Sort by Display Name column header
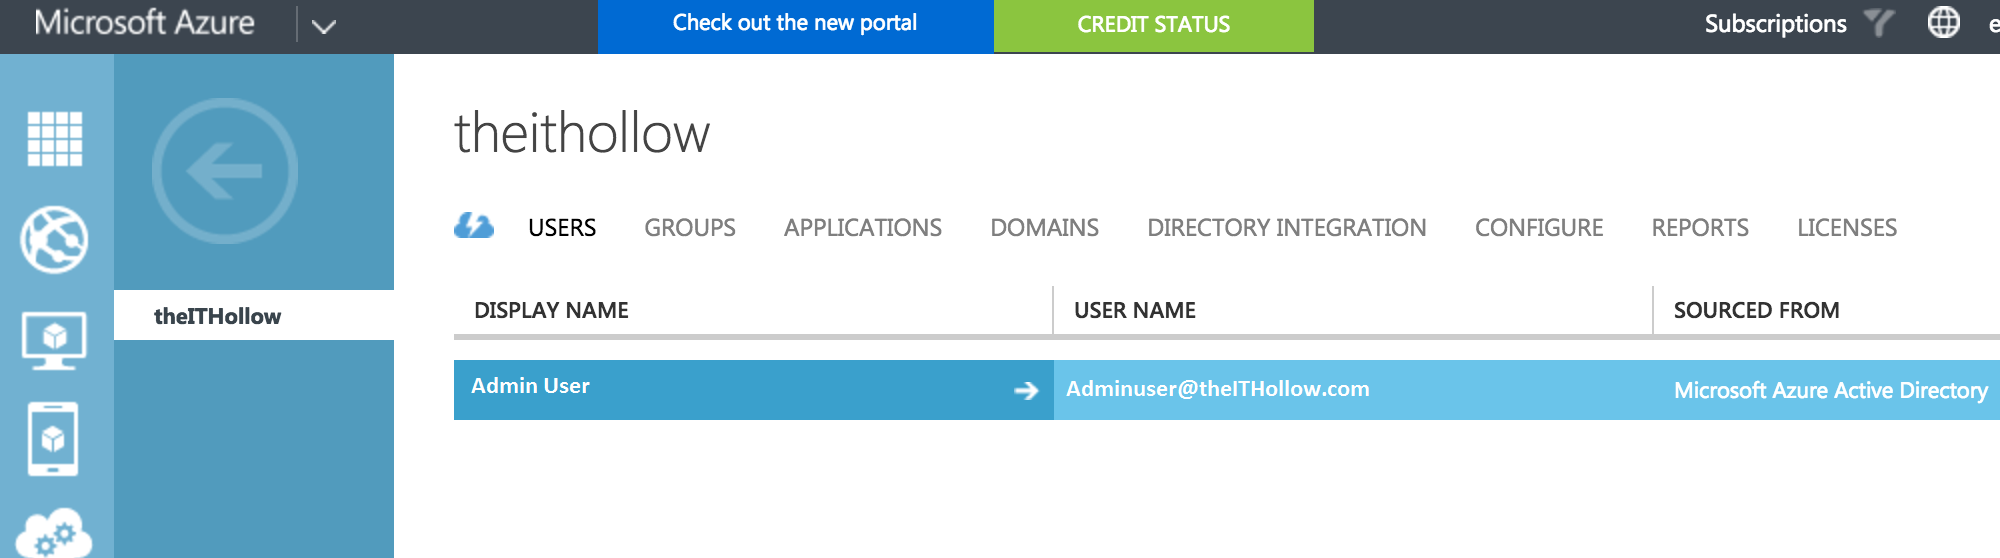 [551, 311]
